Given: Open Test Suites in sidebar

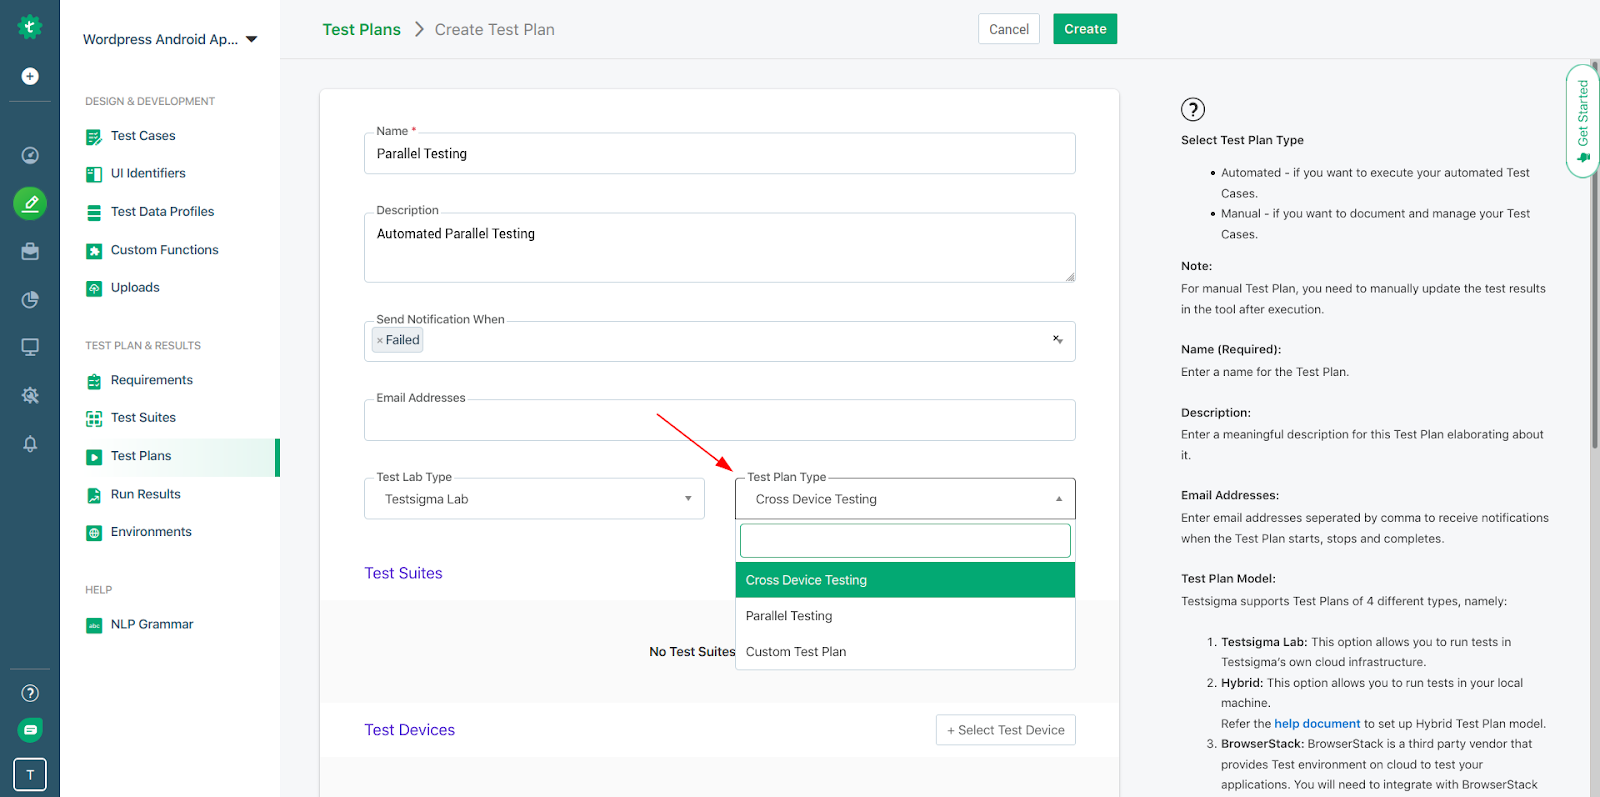Looking at the screenshot, I should click(x=143, y=418).
